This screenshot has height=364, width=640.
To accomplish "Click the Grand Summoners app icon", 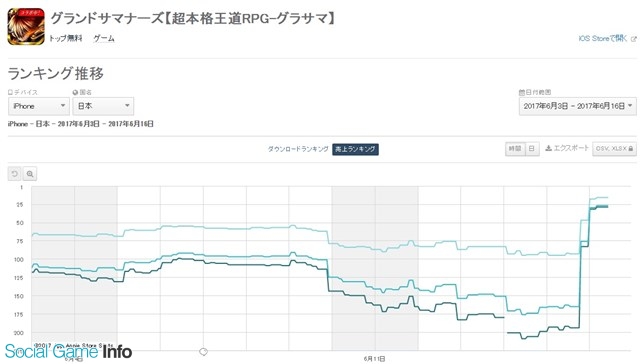I will (26, 27).
